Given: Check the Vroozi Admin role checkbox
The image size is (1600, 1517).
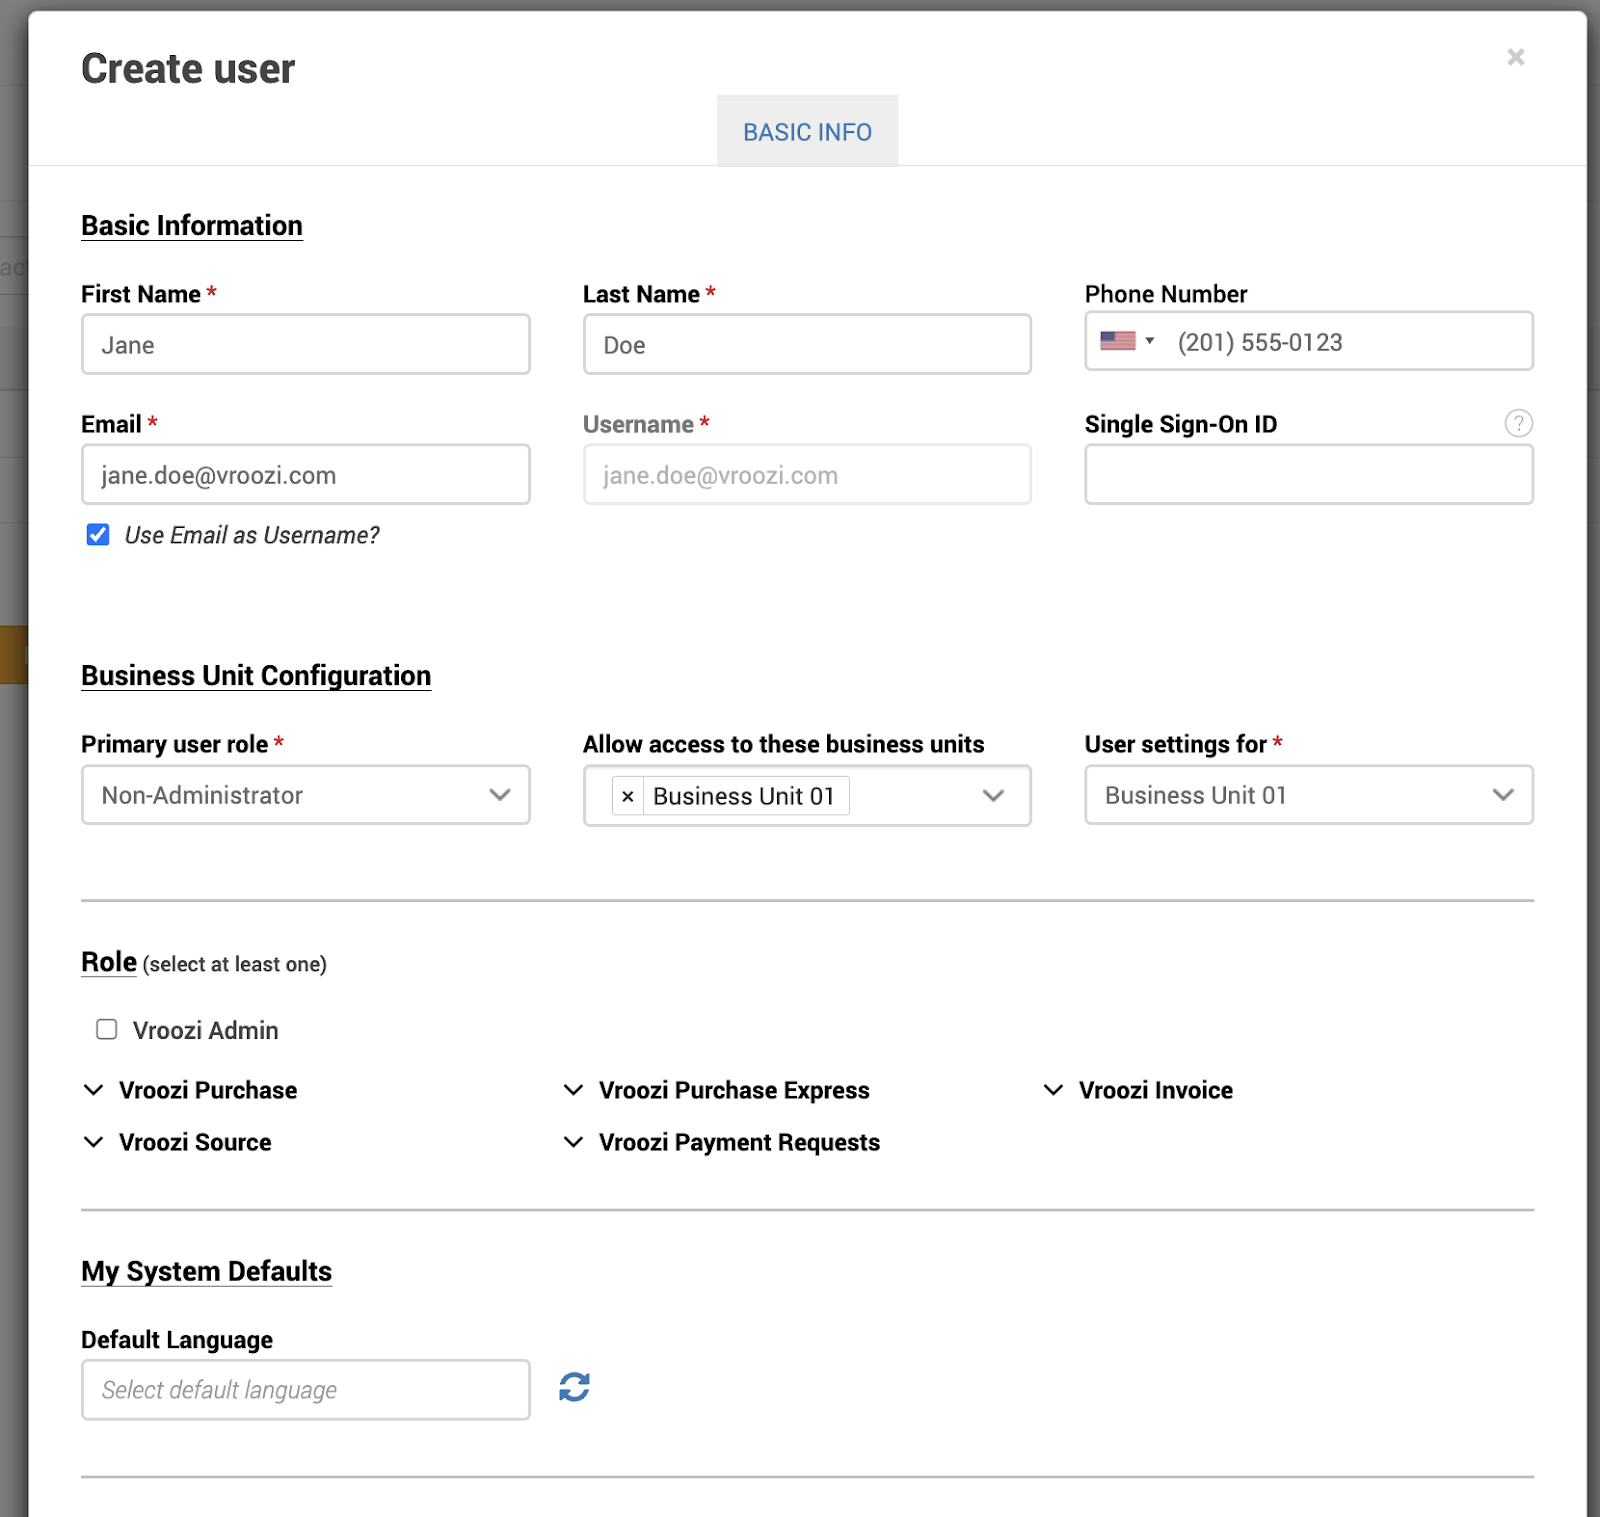Looking at the screenshot, I should click(107, 1030).
